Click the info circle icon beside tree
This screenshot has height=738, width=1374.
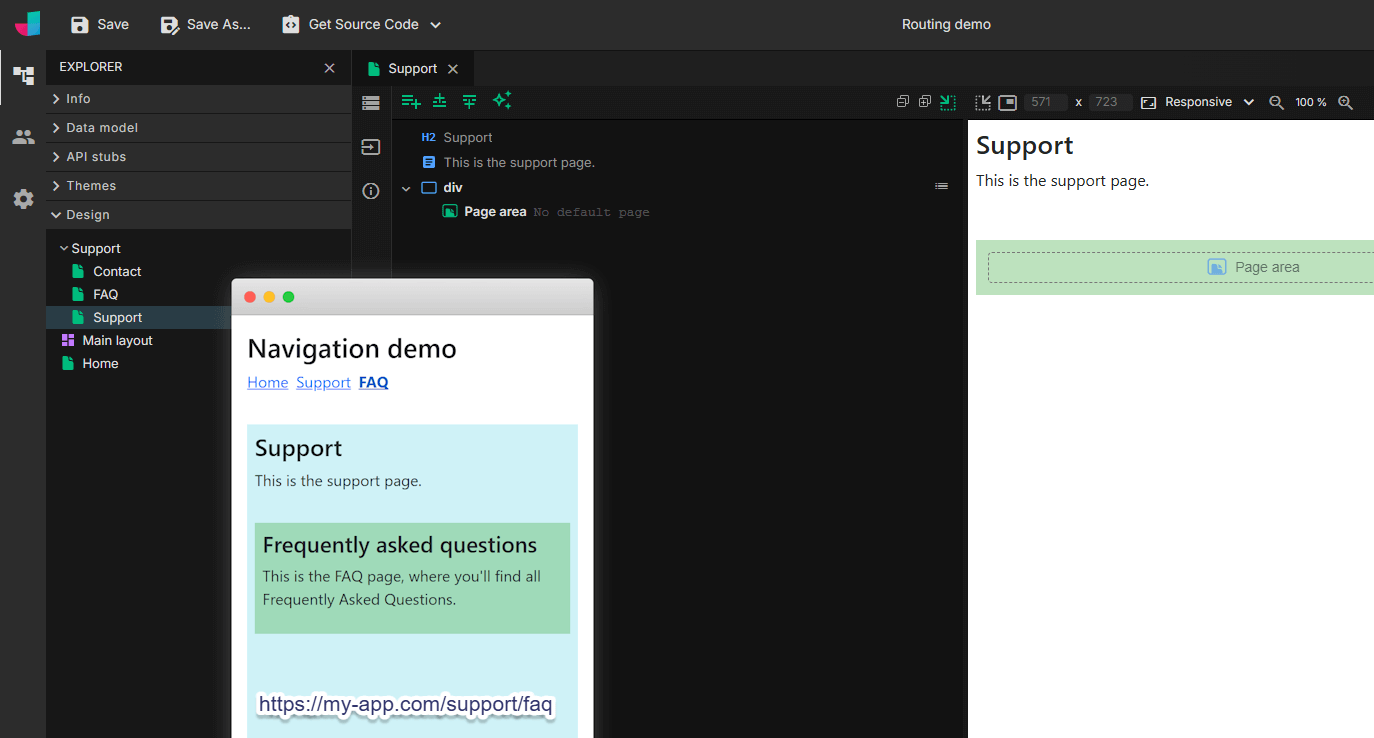click(x=371, y=191)
